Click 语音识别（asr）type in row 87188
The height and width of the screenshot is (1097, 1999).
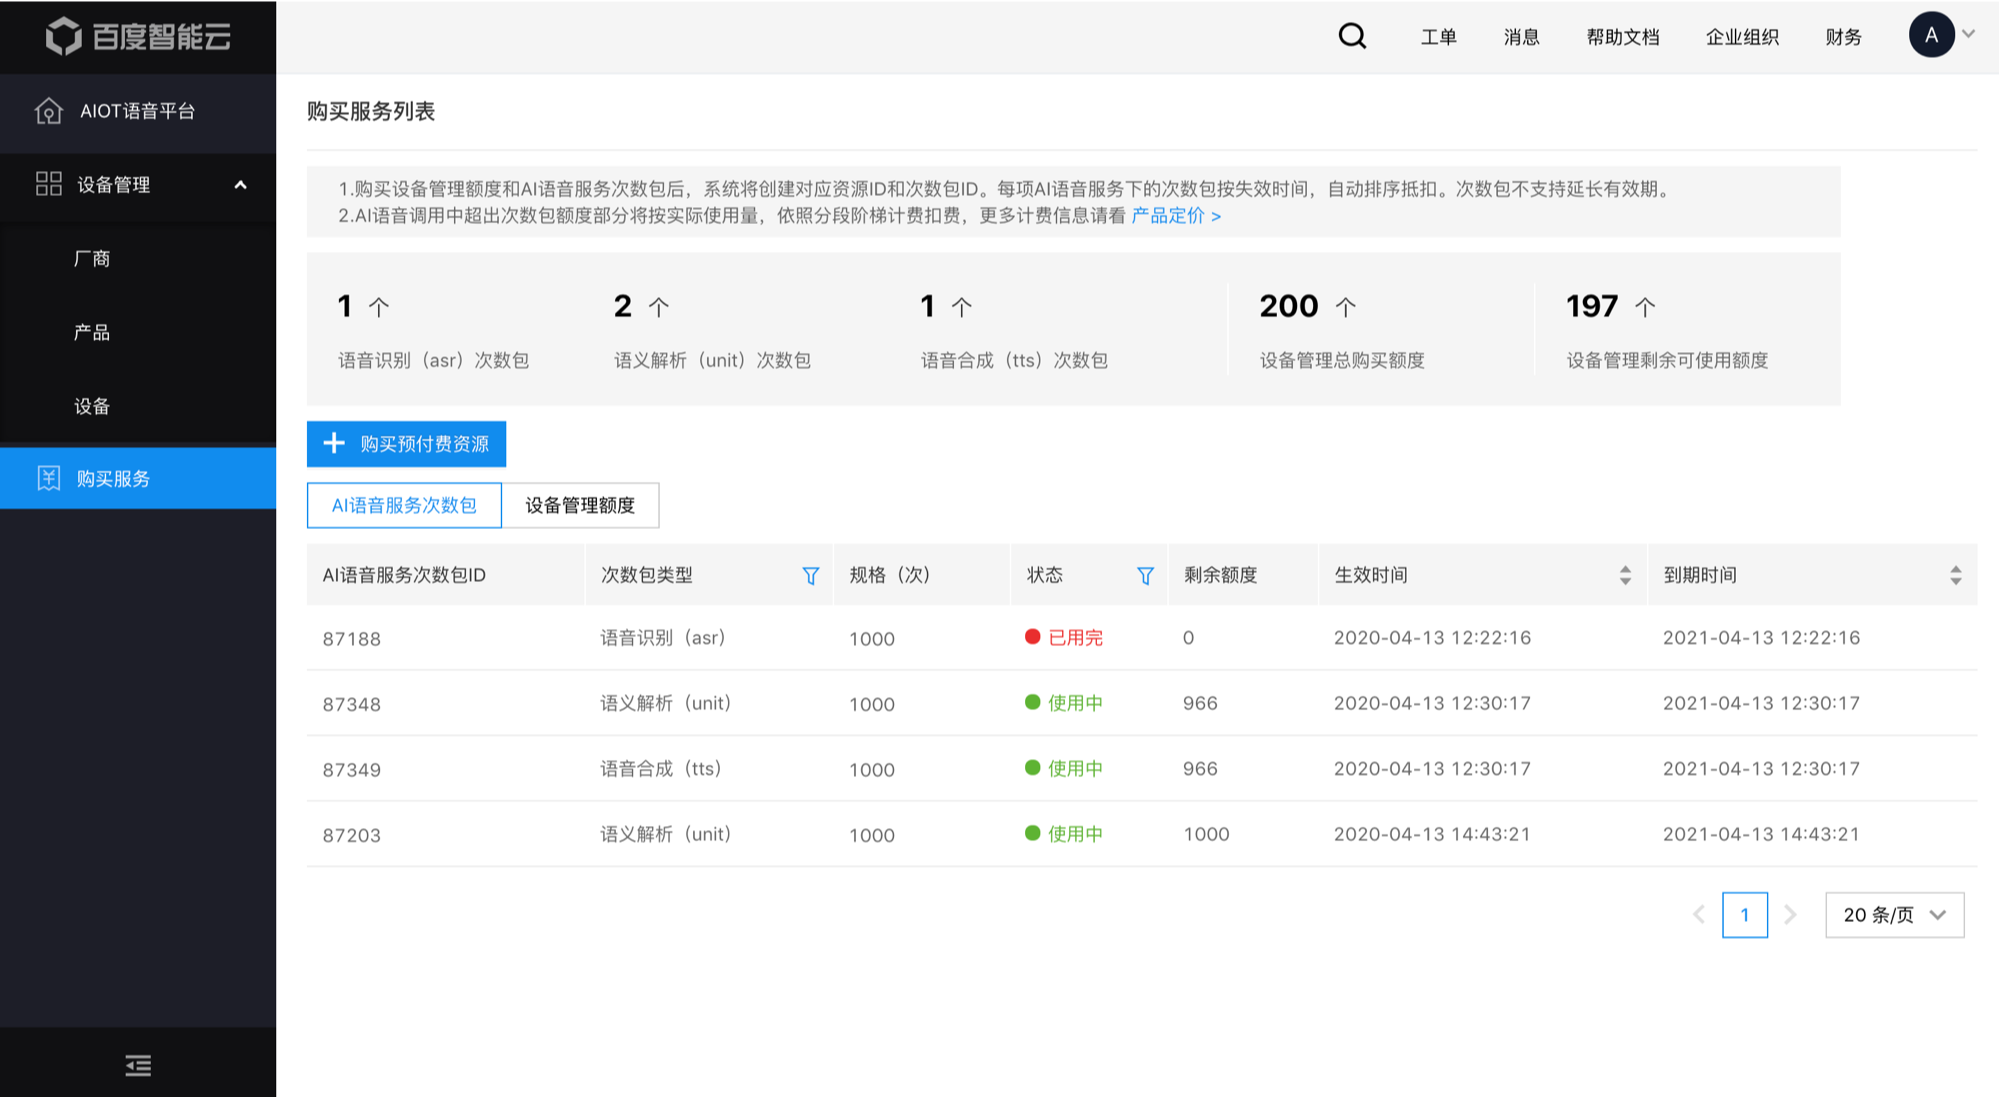pos(663,638)
